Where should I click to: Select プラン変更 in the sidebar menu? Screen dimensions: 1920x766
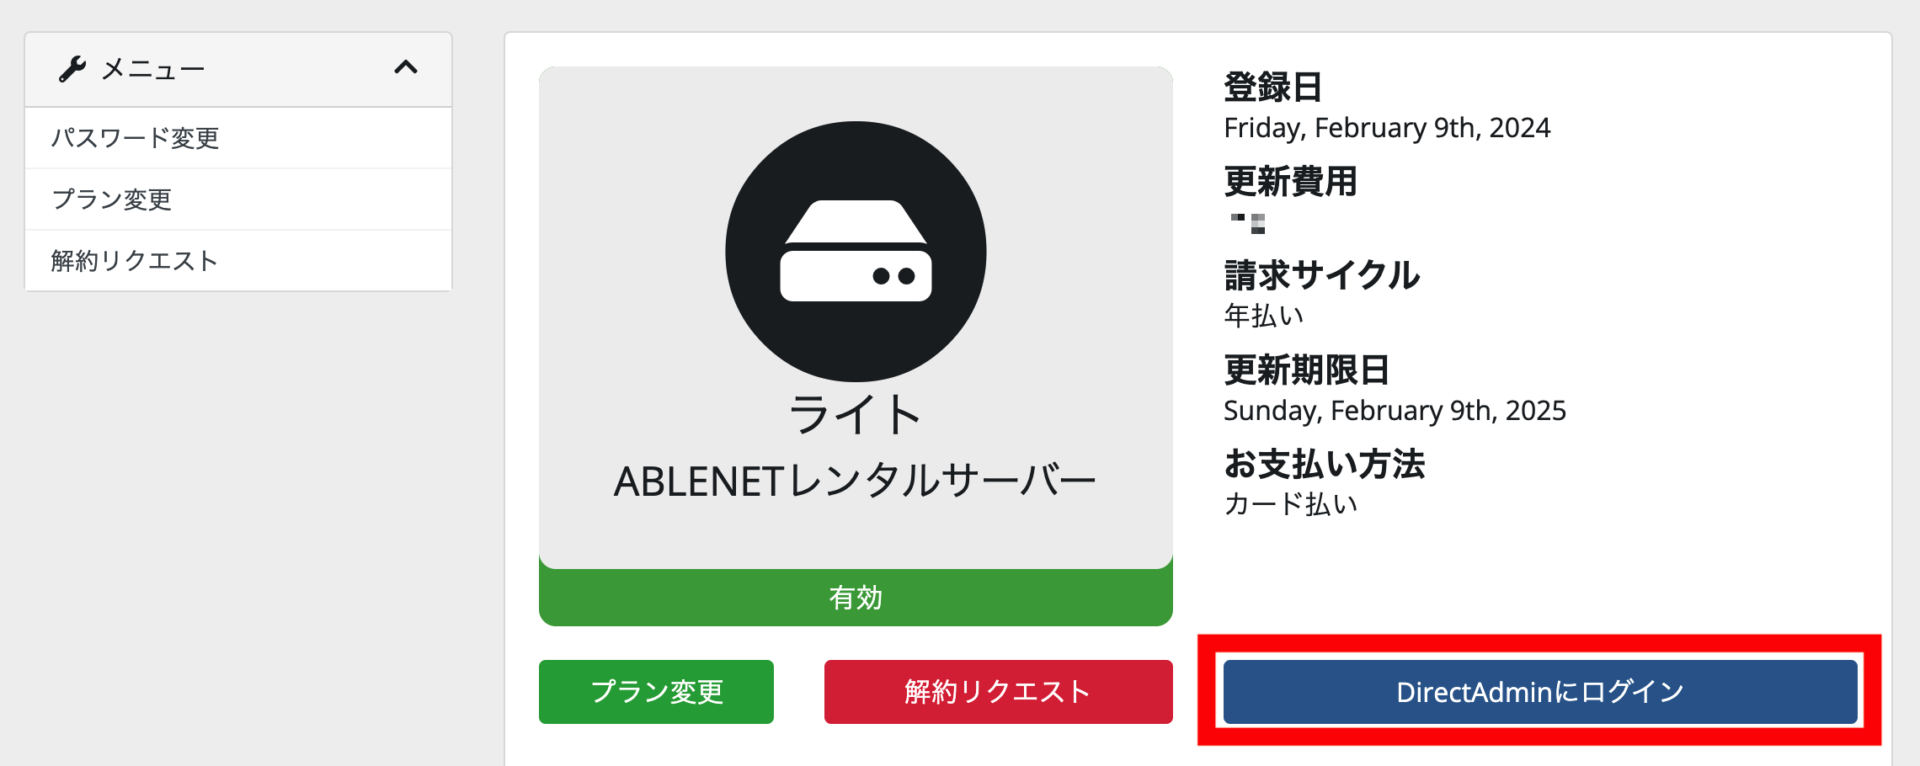[x=110, y=199]
